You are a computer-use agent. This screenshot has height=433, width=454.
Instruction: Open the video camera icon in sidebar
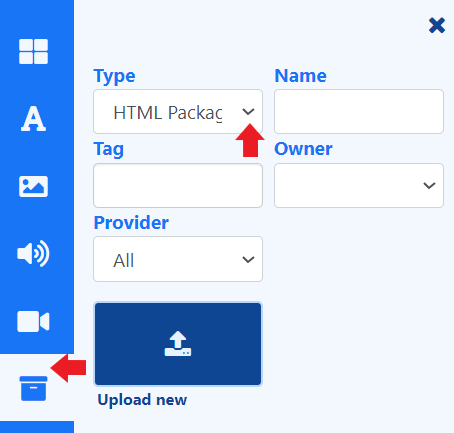pyautogui.click(x=33, y=321)
